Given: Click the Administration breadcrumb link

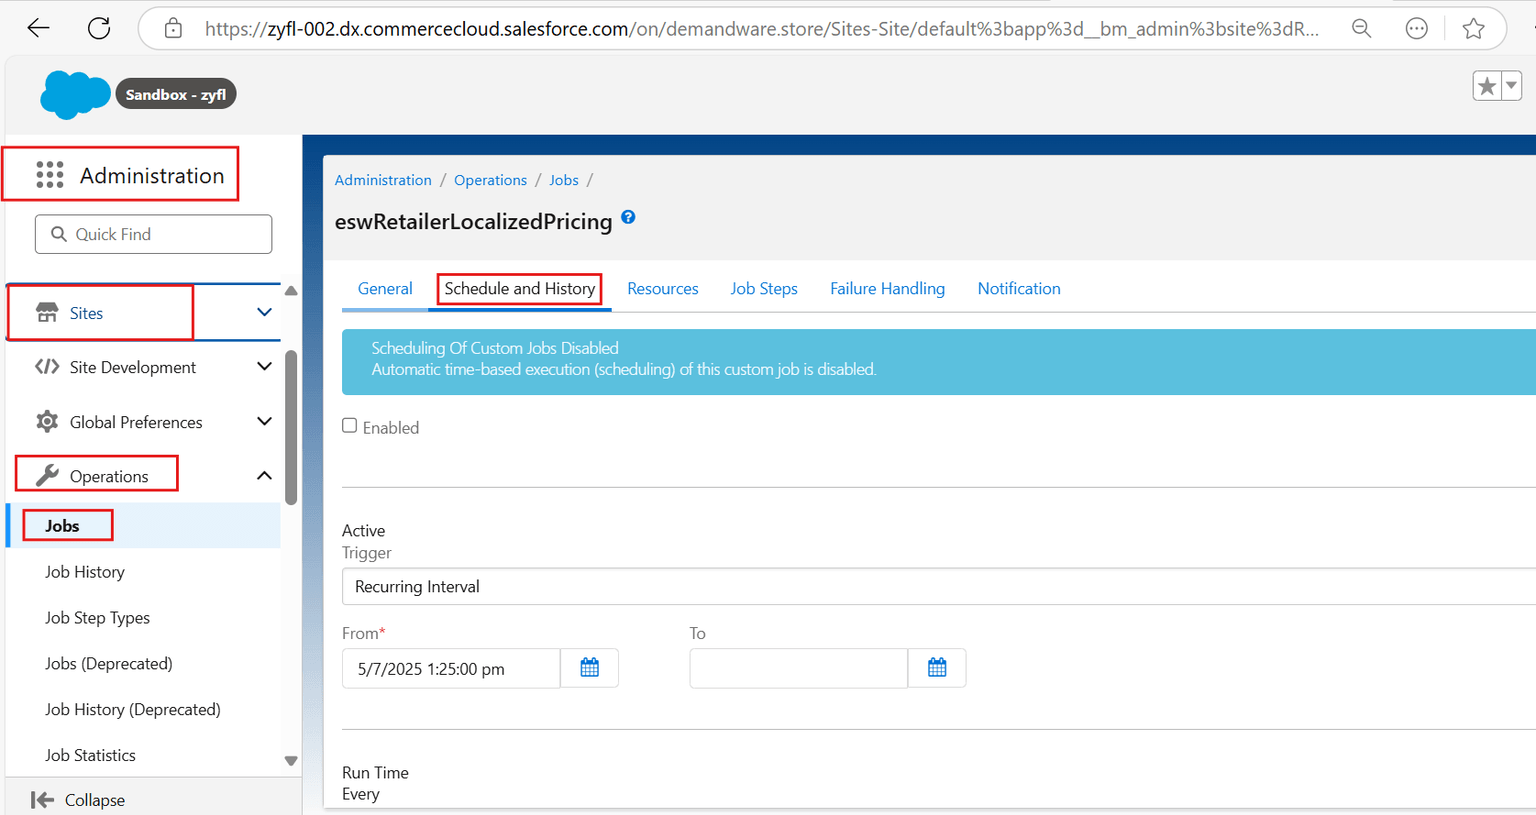Looking at the screenshot, I should [x=383, y=180].
